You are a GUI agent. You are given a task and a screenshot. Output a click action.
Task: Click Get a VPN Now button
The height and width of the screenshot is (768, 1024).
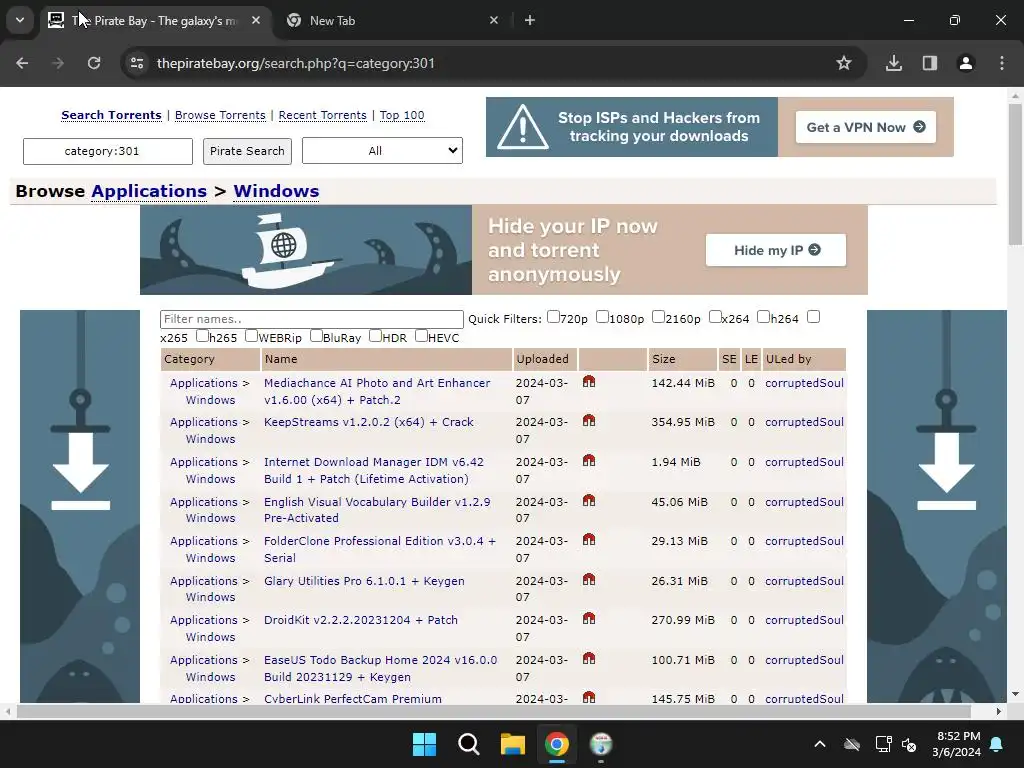[865, 127]
